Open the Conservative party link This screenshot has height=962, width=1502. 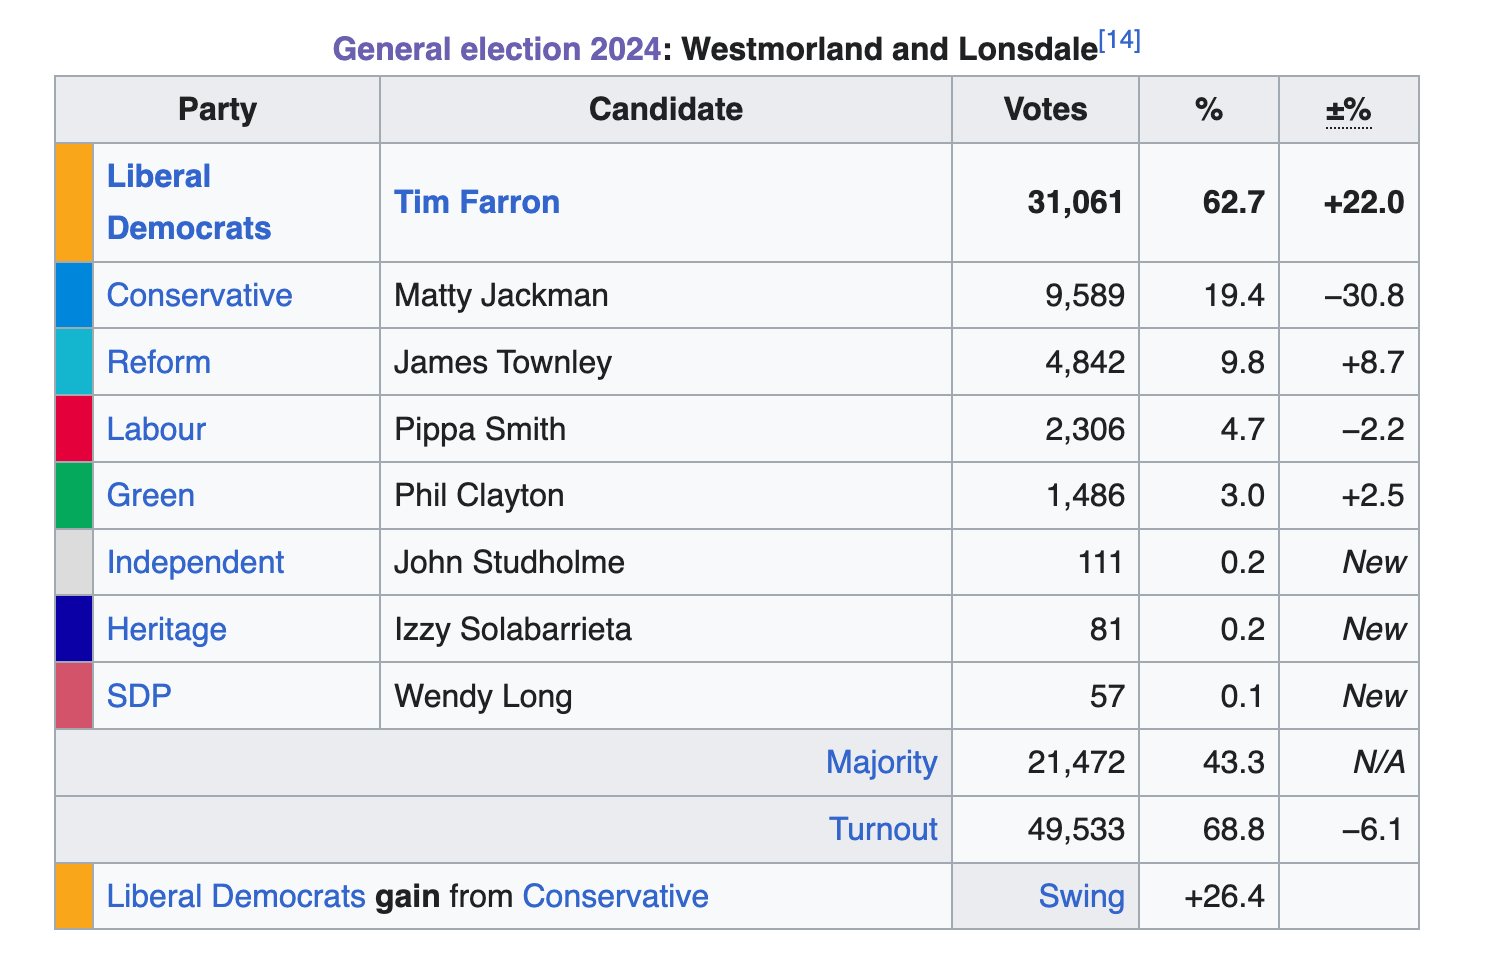tap(199, 295)
